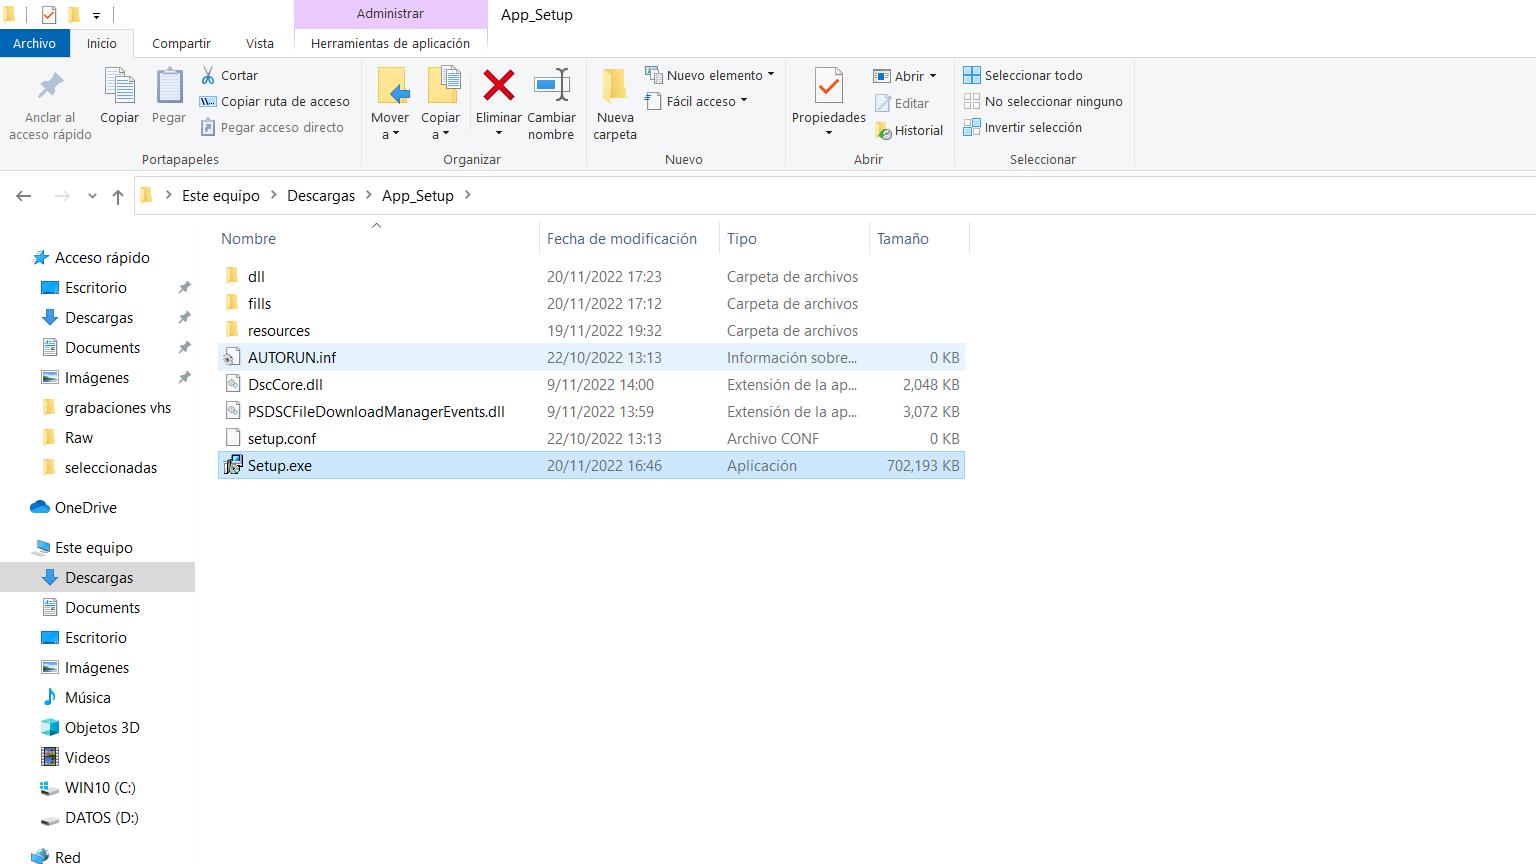The height and width of the screenshot is (864, 1536).
Task: Open Propiedades of the selected file
Action: pos(828,88)
